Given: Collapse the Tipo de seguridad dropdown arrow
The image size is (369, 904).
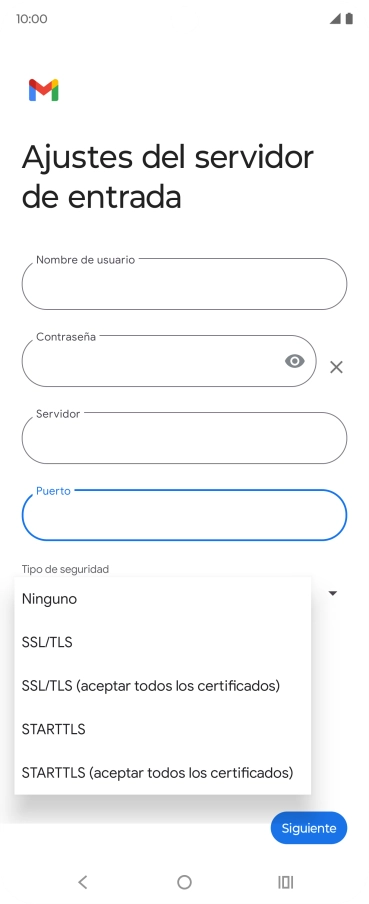Looking at the screenshot, I should (333, 593).
